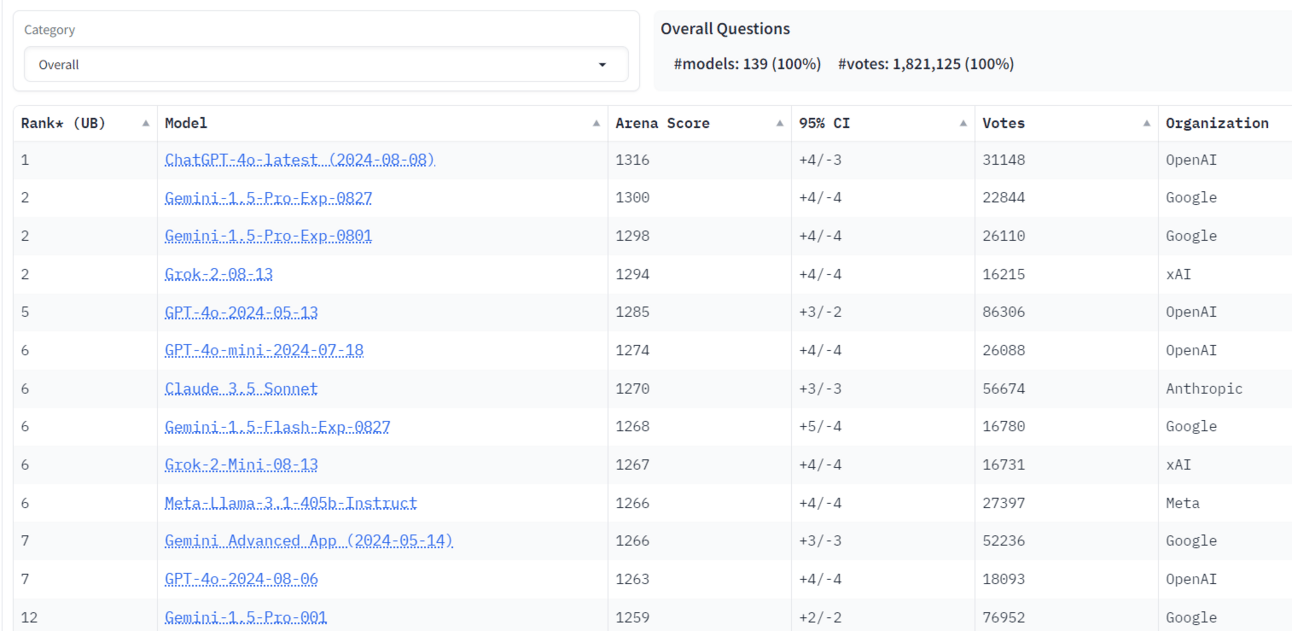Viewport: 1292px width, 631px height.
Task: Select Votes cell 22844
Action: tap(1066, 198)
